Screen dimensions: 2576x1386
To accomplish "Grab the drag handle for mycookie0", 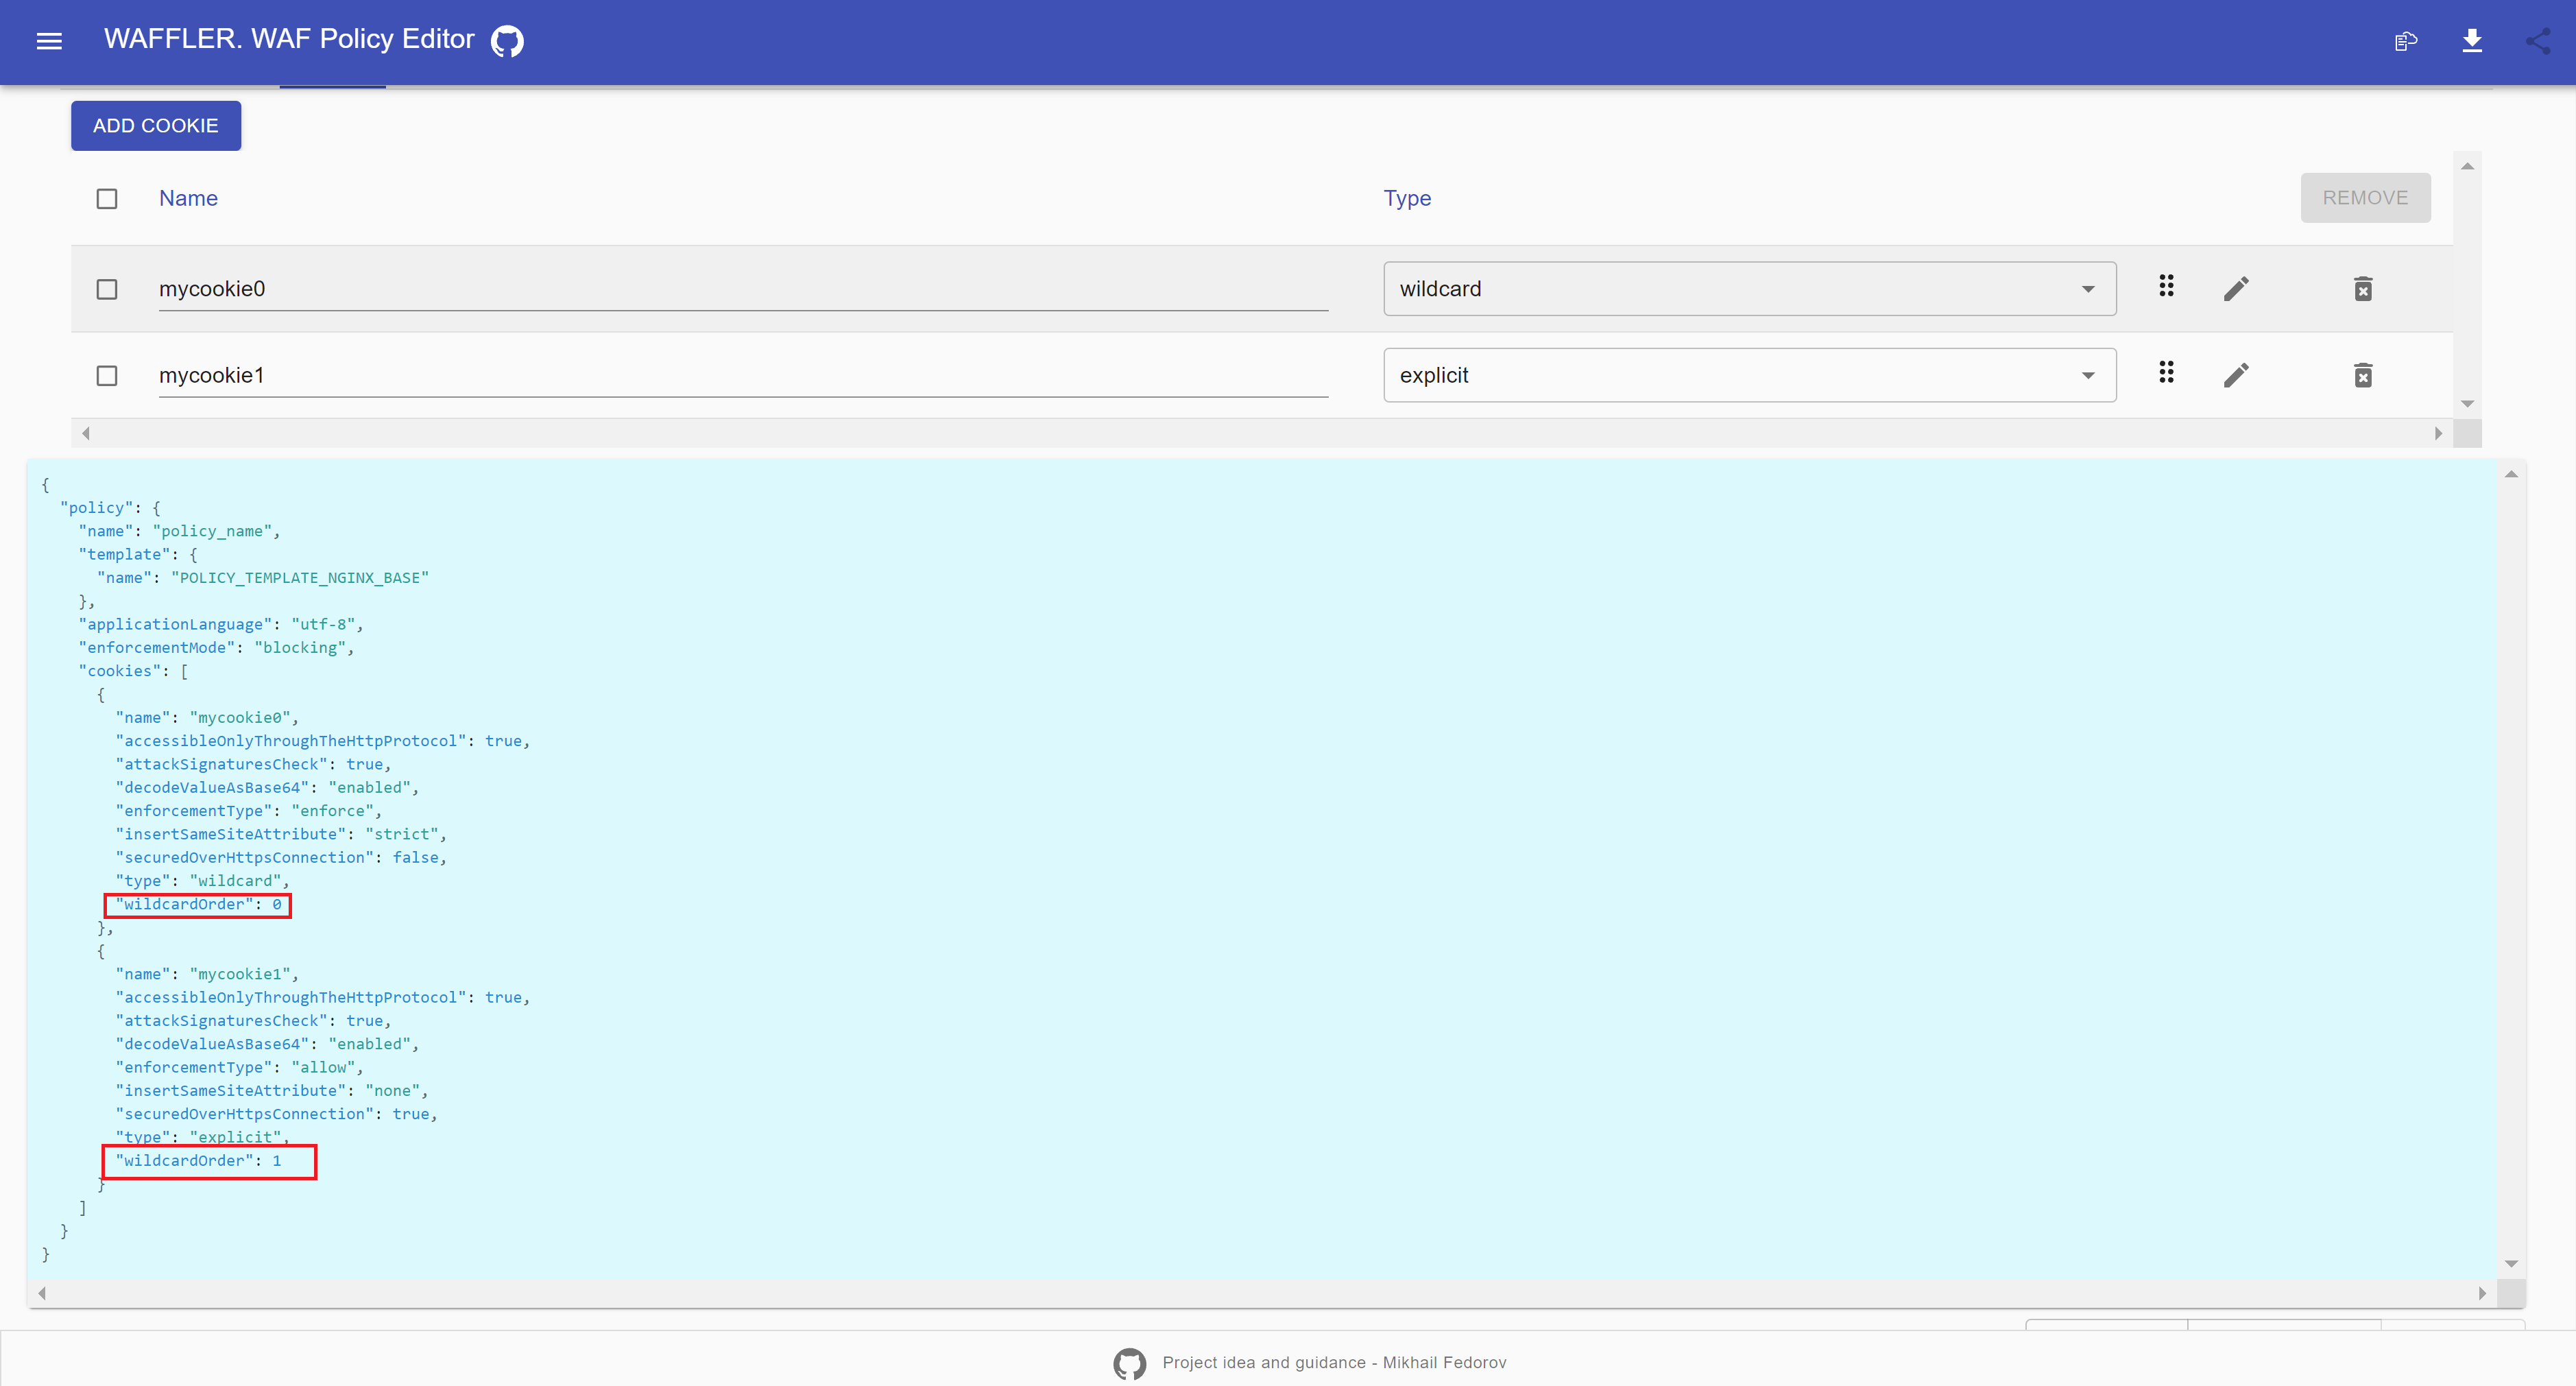I will (2166, 286).
